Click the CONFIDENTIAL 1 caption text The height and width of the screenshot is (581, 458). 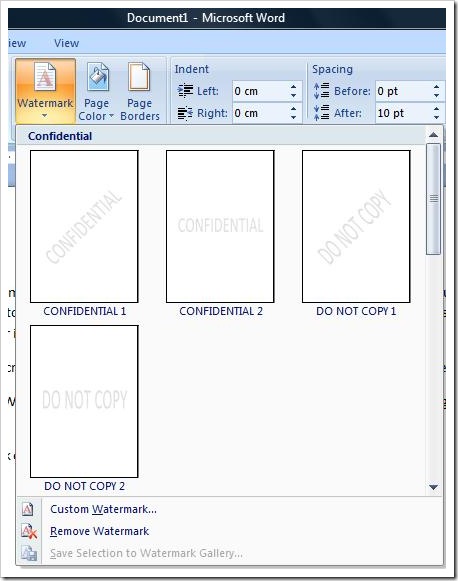84,311
